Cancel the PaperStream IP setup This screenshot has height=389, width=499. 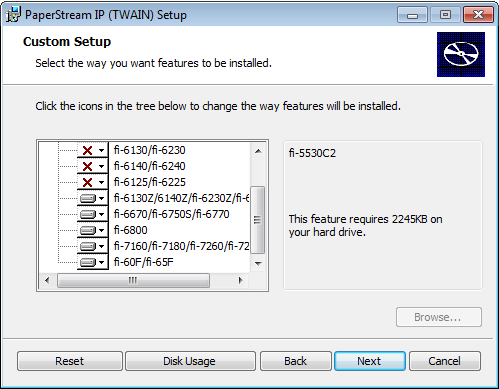[445, 361]
